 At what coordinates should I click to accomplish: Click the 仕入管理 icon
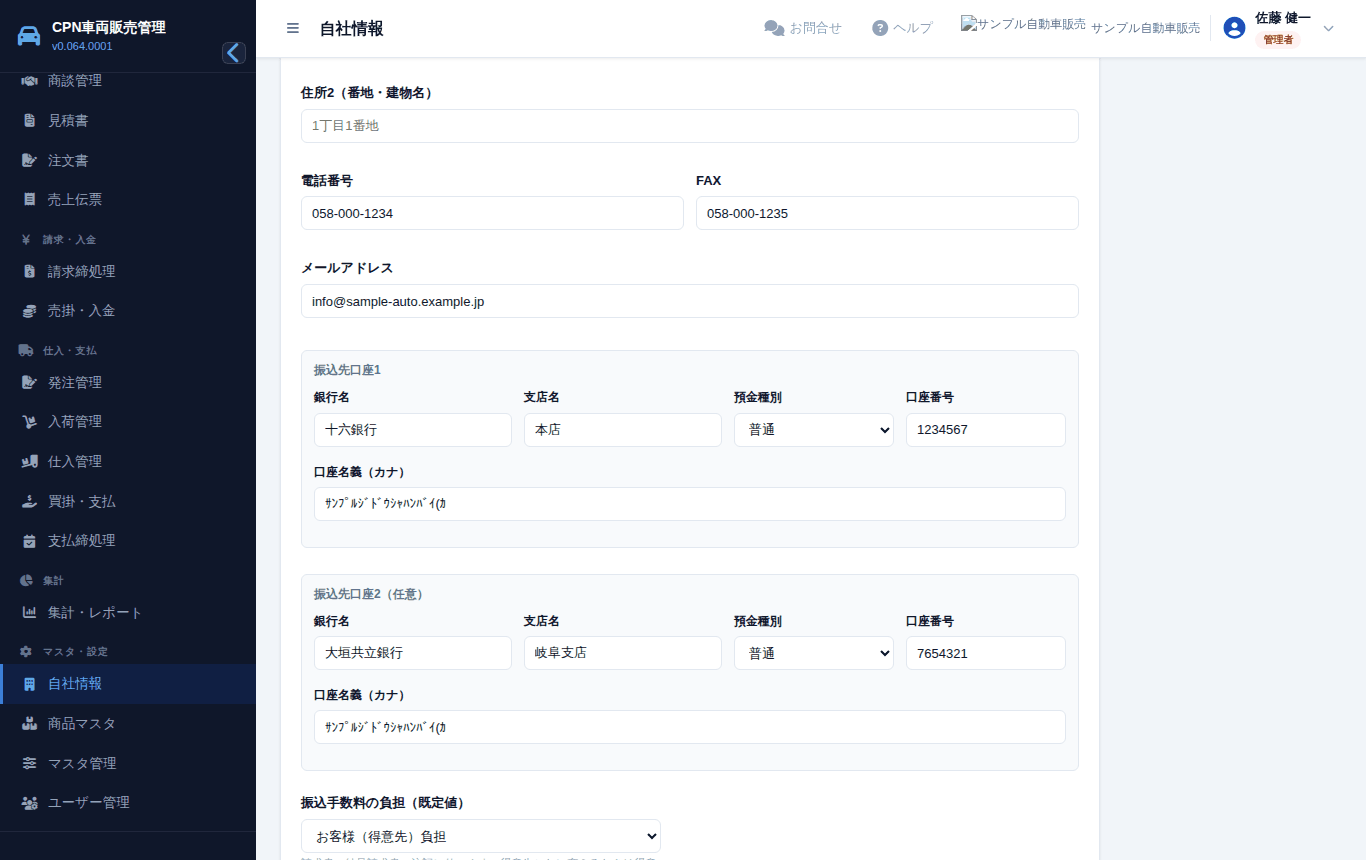point(30,462)
